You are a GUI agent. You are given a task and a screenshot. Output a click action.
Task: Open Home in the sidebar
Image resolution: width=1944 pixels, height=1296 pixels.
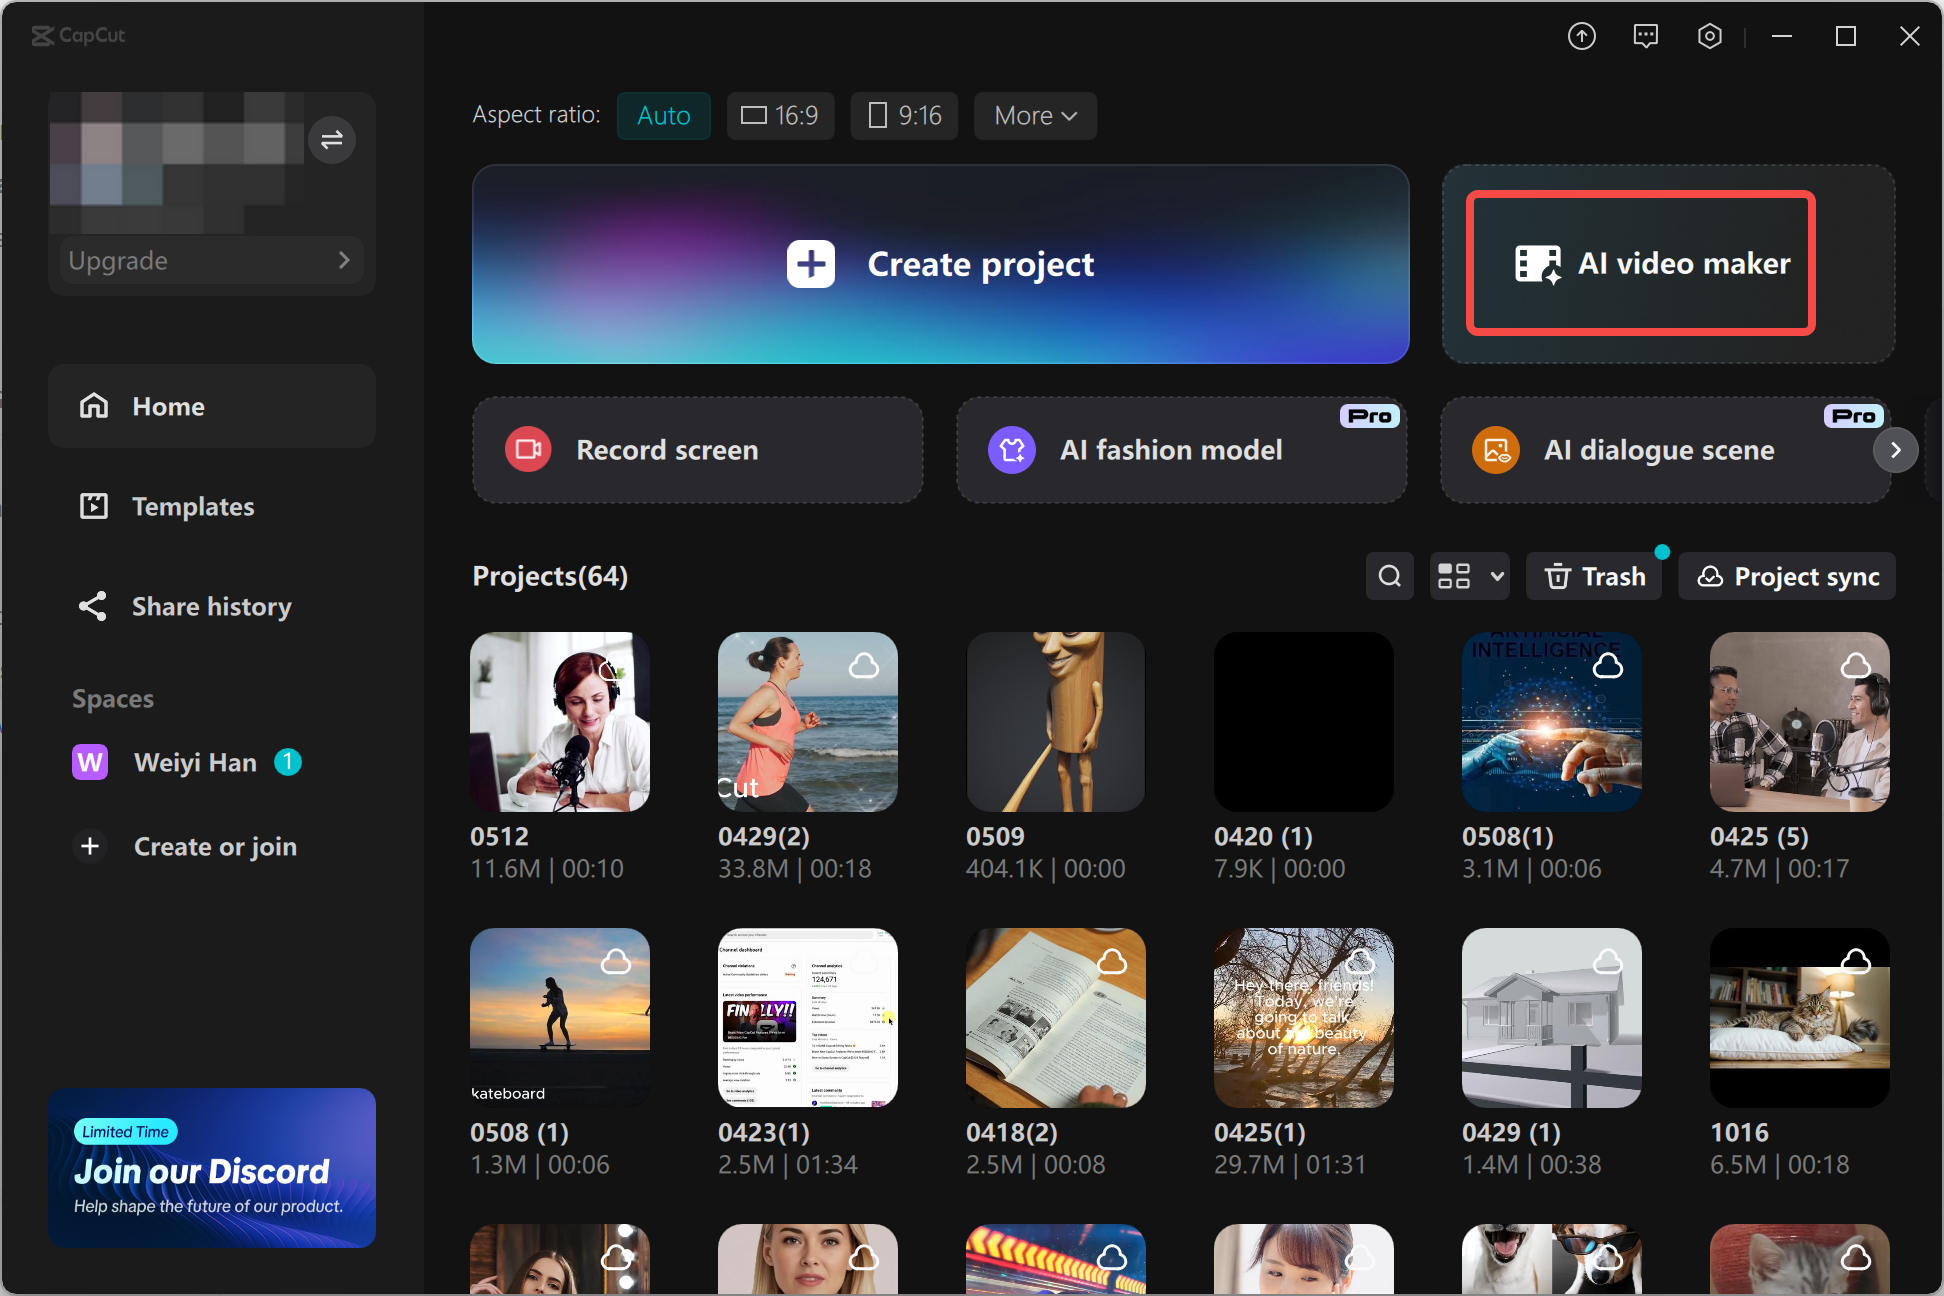coord(212,406)
